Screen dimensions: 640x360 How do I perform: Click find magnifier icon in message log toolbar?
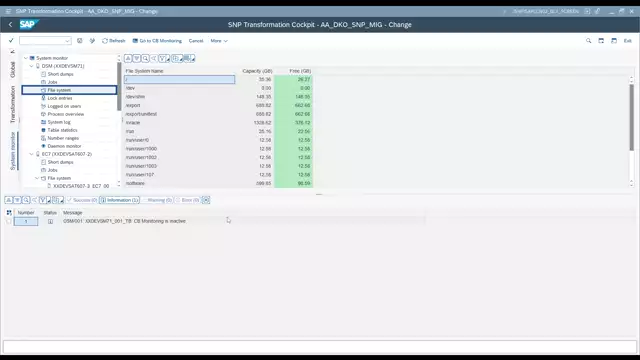click(26, 200)
